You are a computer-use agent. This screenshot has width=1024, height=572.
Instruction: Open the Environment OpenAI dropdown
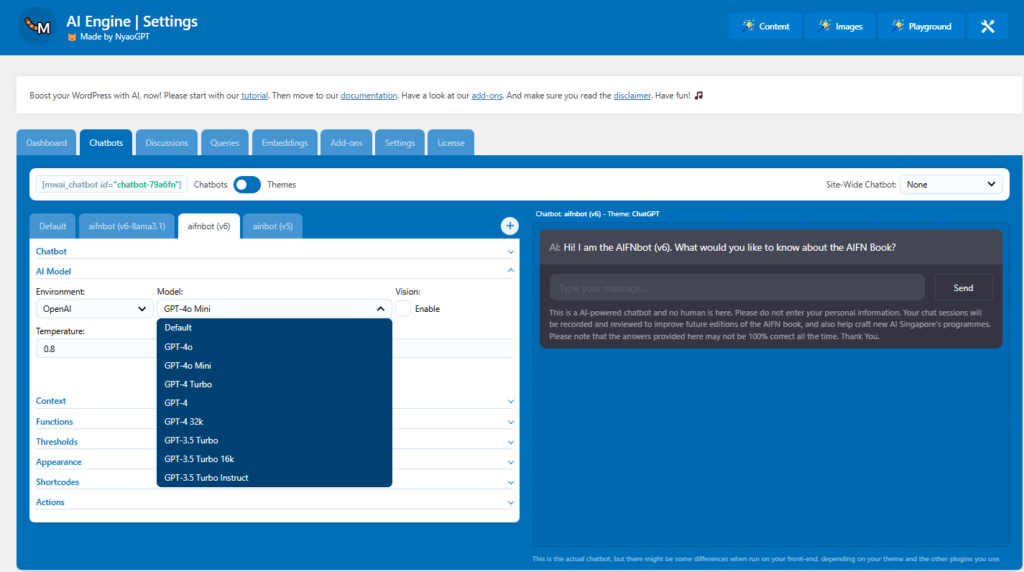(x=94, y=309)
